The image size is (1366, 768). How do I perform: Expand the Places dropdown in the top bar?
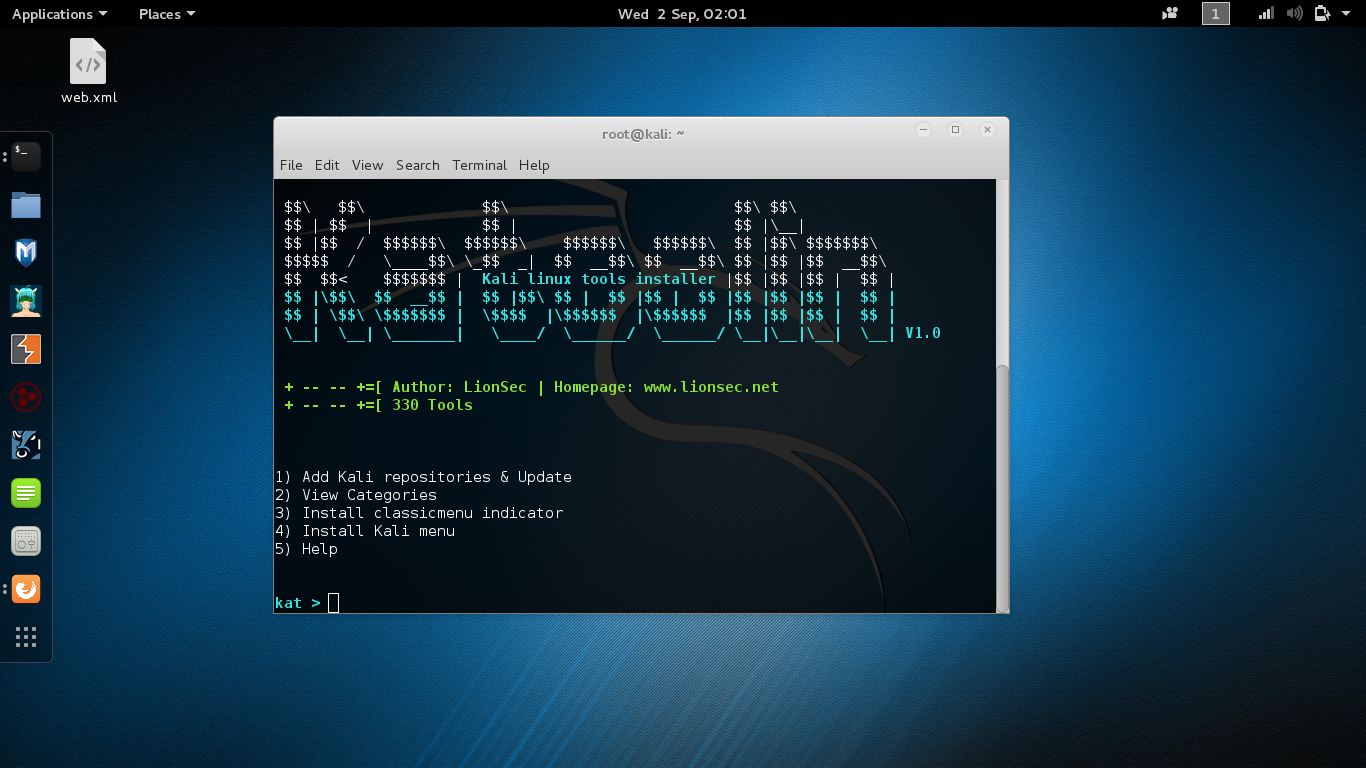coord(160,13)
